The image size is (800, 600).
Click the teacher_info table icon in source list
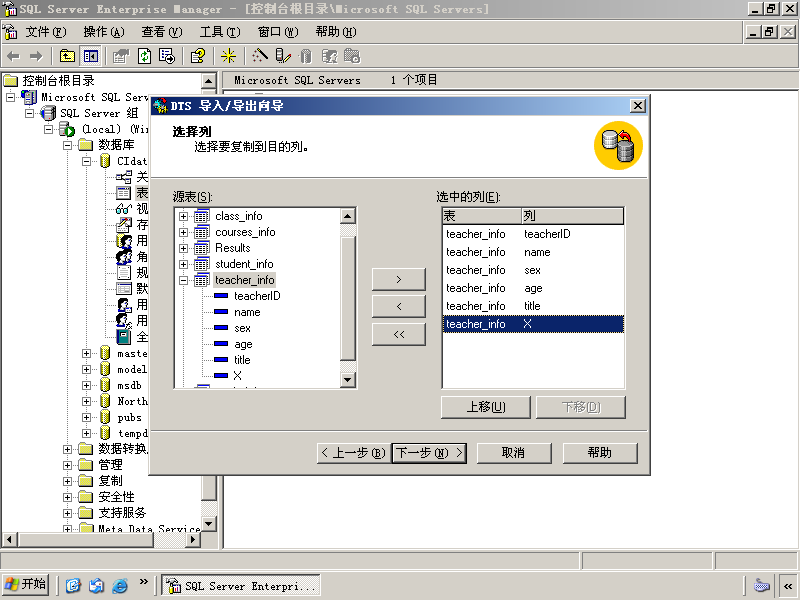tap(202, 280)
